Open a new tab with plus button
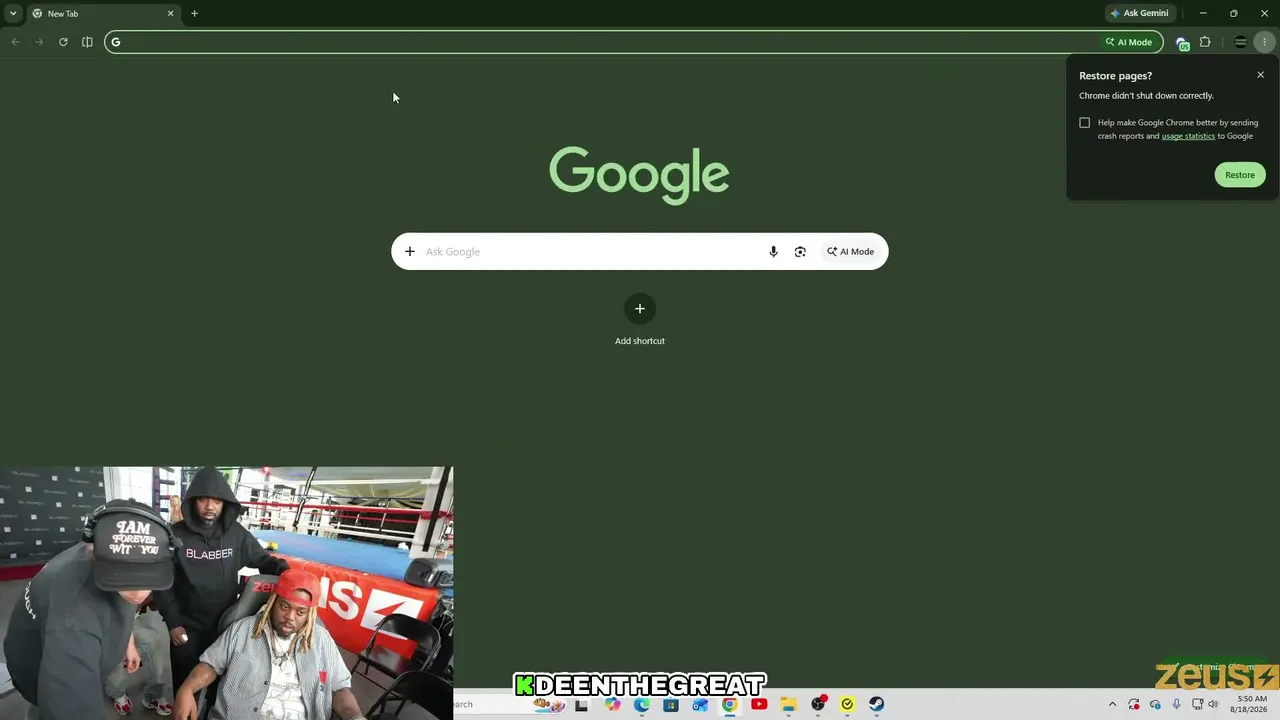The width and height of the screenshot is (1280, 720). (x=194, y=14)
